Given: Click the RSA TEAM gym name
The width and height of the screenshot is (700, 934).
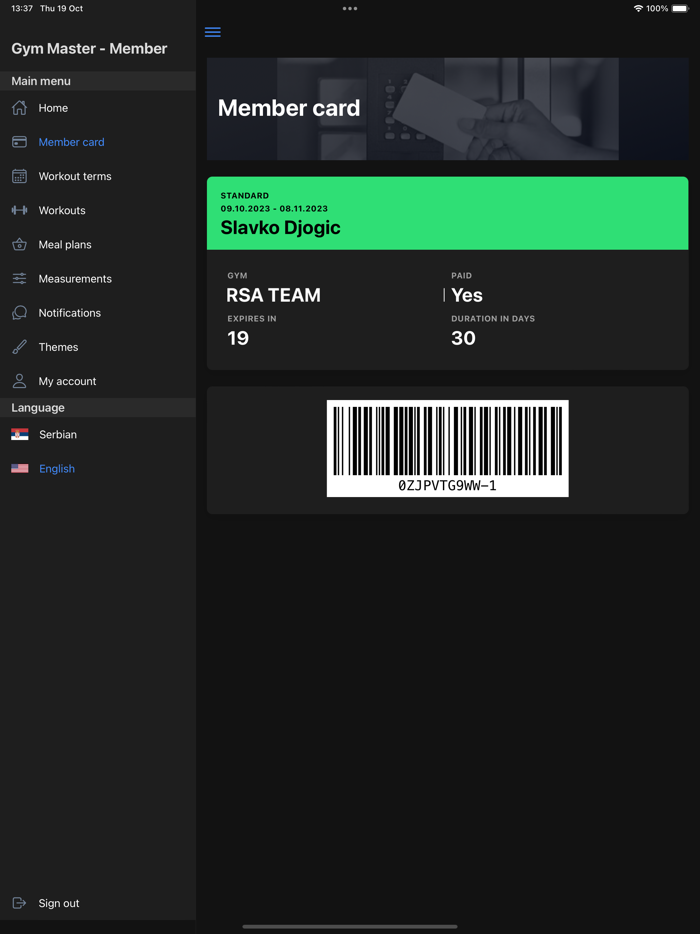Looking at the screenshot, I should pyautogui.click(x=273, y=295).
